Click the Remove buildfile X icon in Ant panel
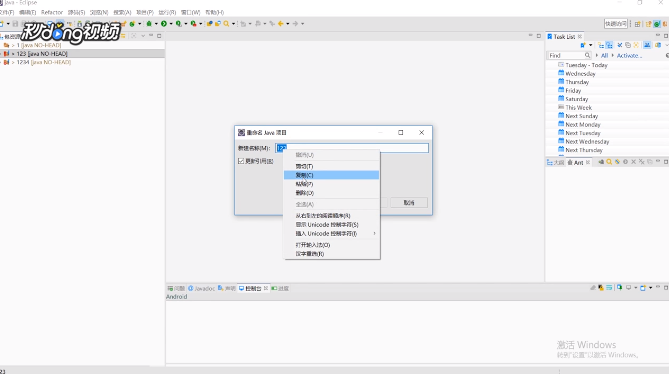 coord(634,162)
